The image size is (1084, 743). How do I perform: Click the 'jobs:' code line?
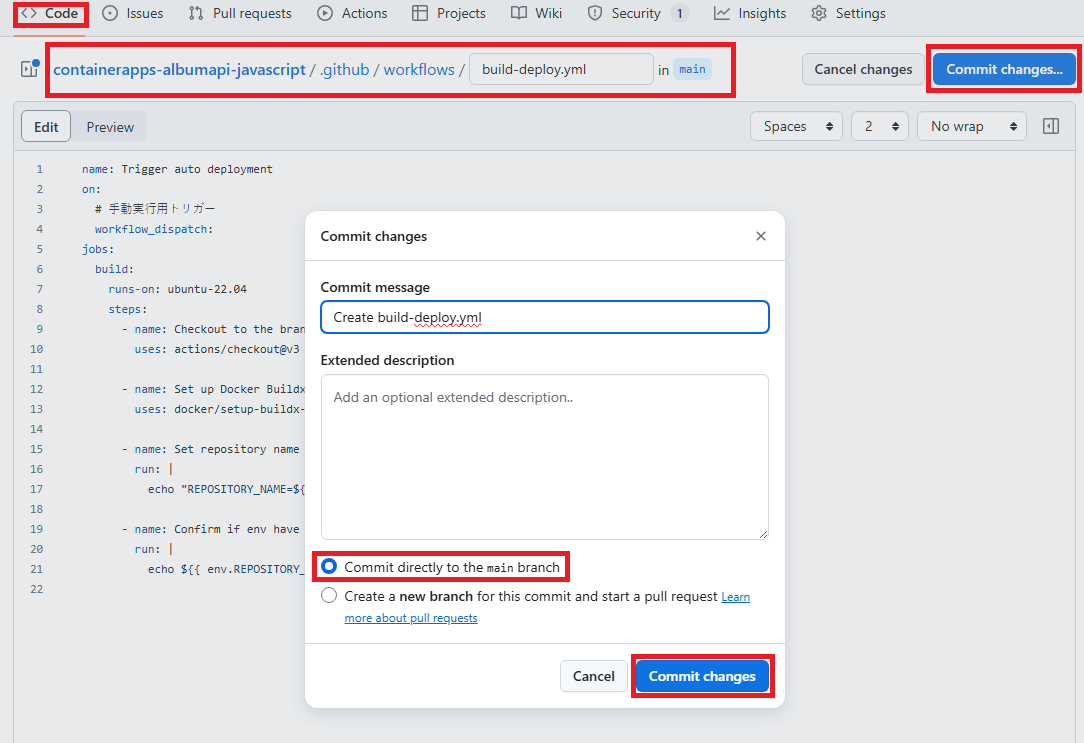pyautogui.click(x=97, y=249)
